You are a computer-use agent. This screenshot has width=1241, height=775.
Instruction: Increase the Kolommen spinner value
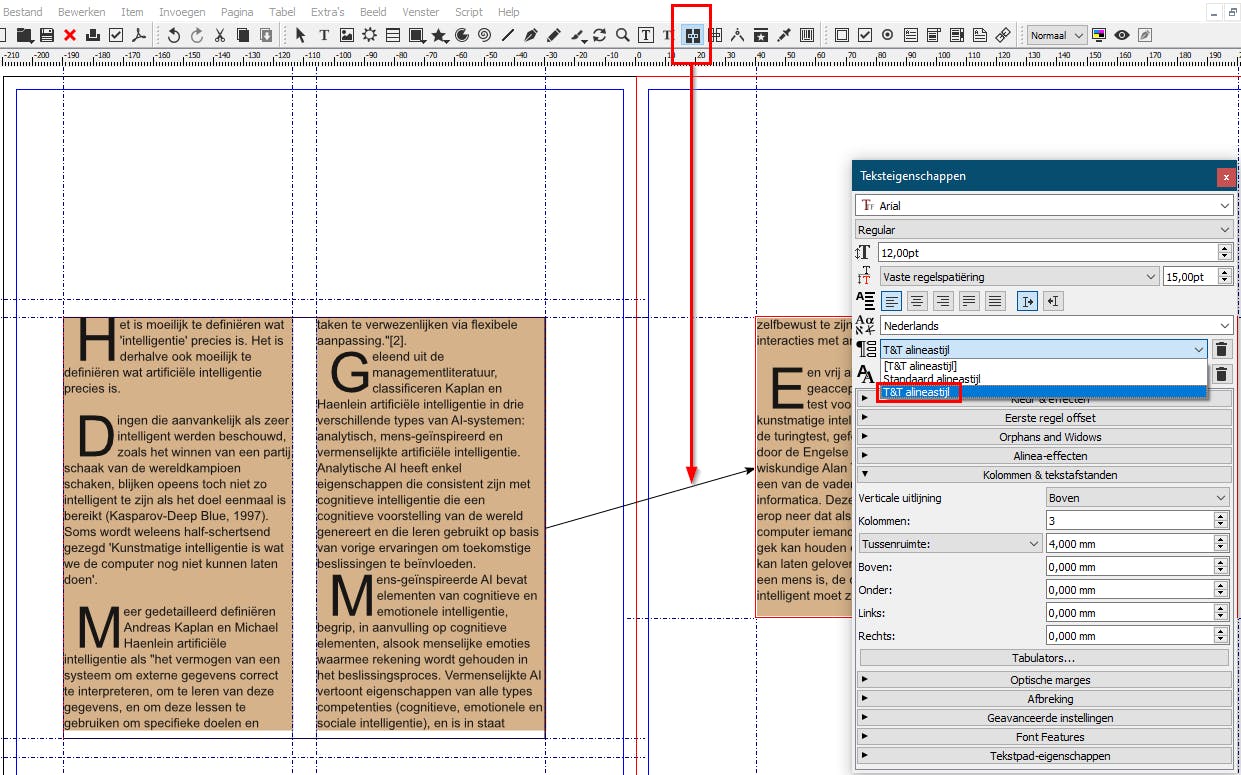(1220, 517)
